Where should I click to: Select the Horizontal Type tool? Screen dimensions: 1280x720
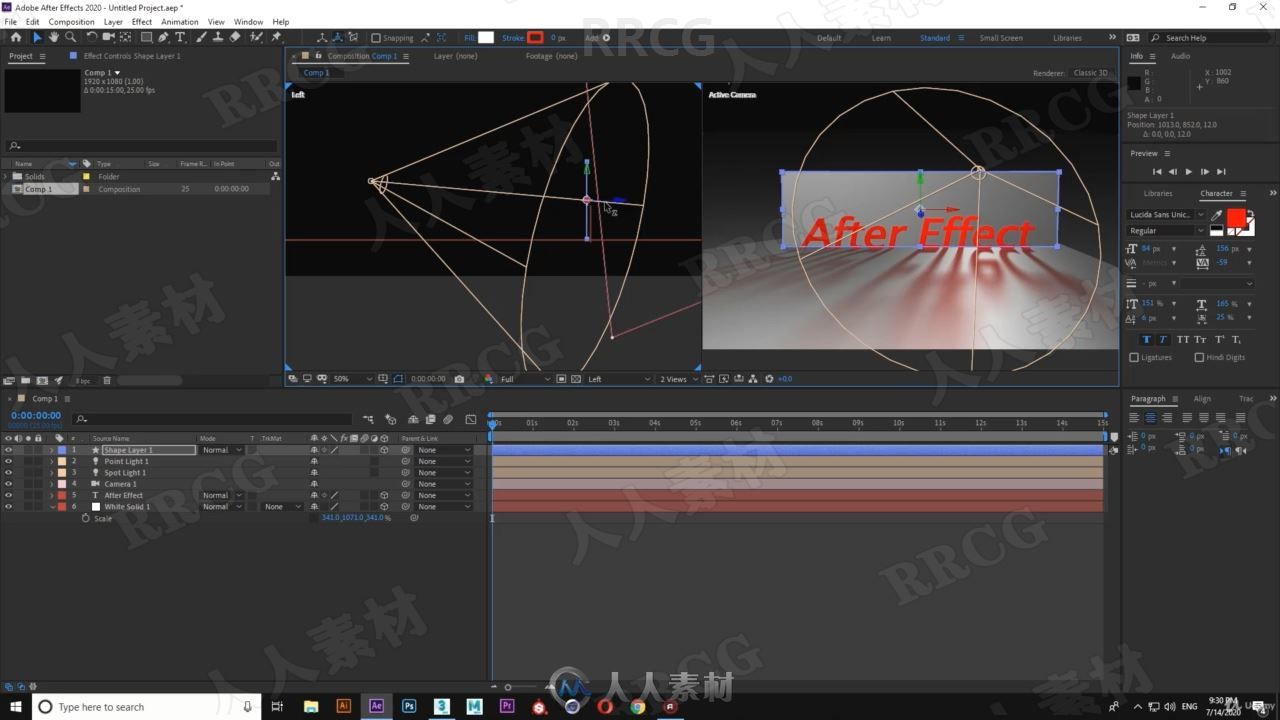[180, 37]
